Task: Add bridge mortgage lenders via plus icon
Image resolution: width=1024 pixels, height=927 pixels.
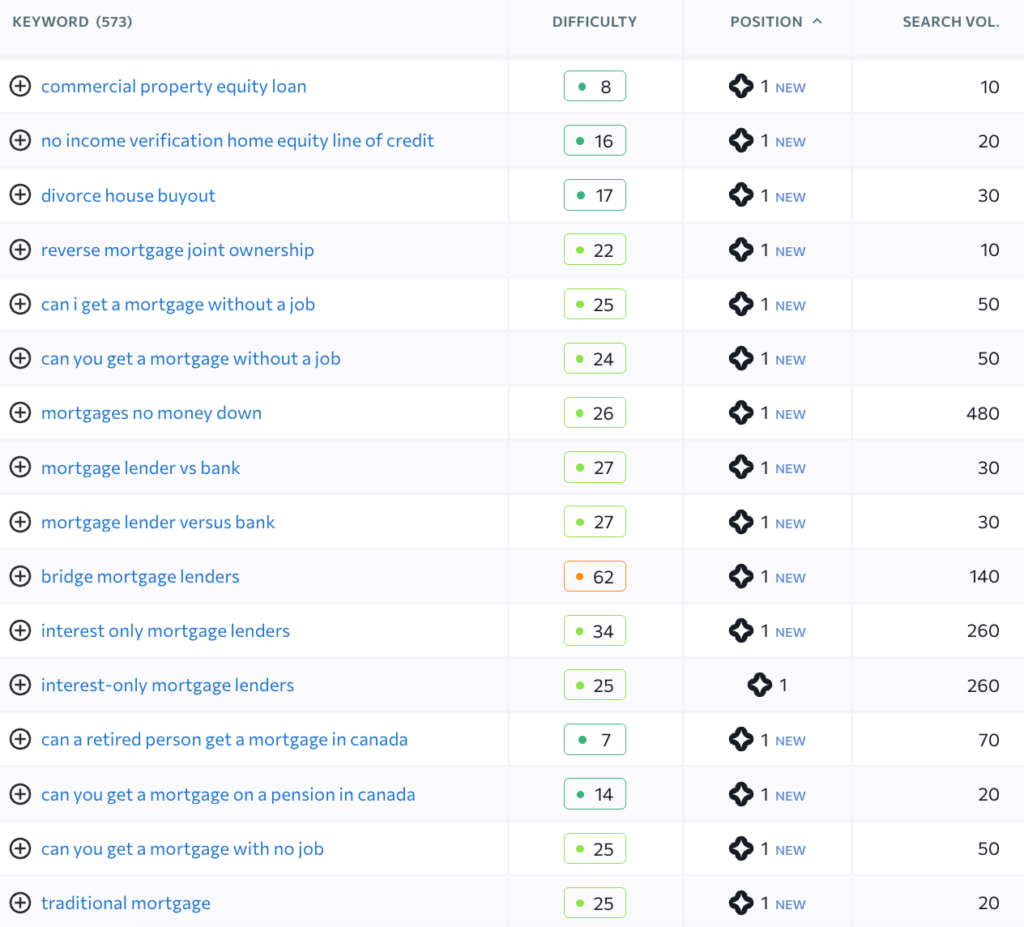Action: point(20,576)
